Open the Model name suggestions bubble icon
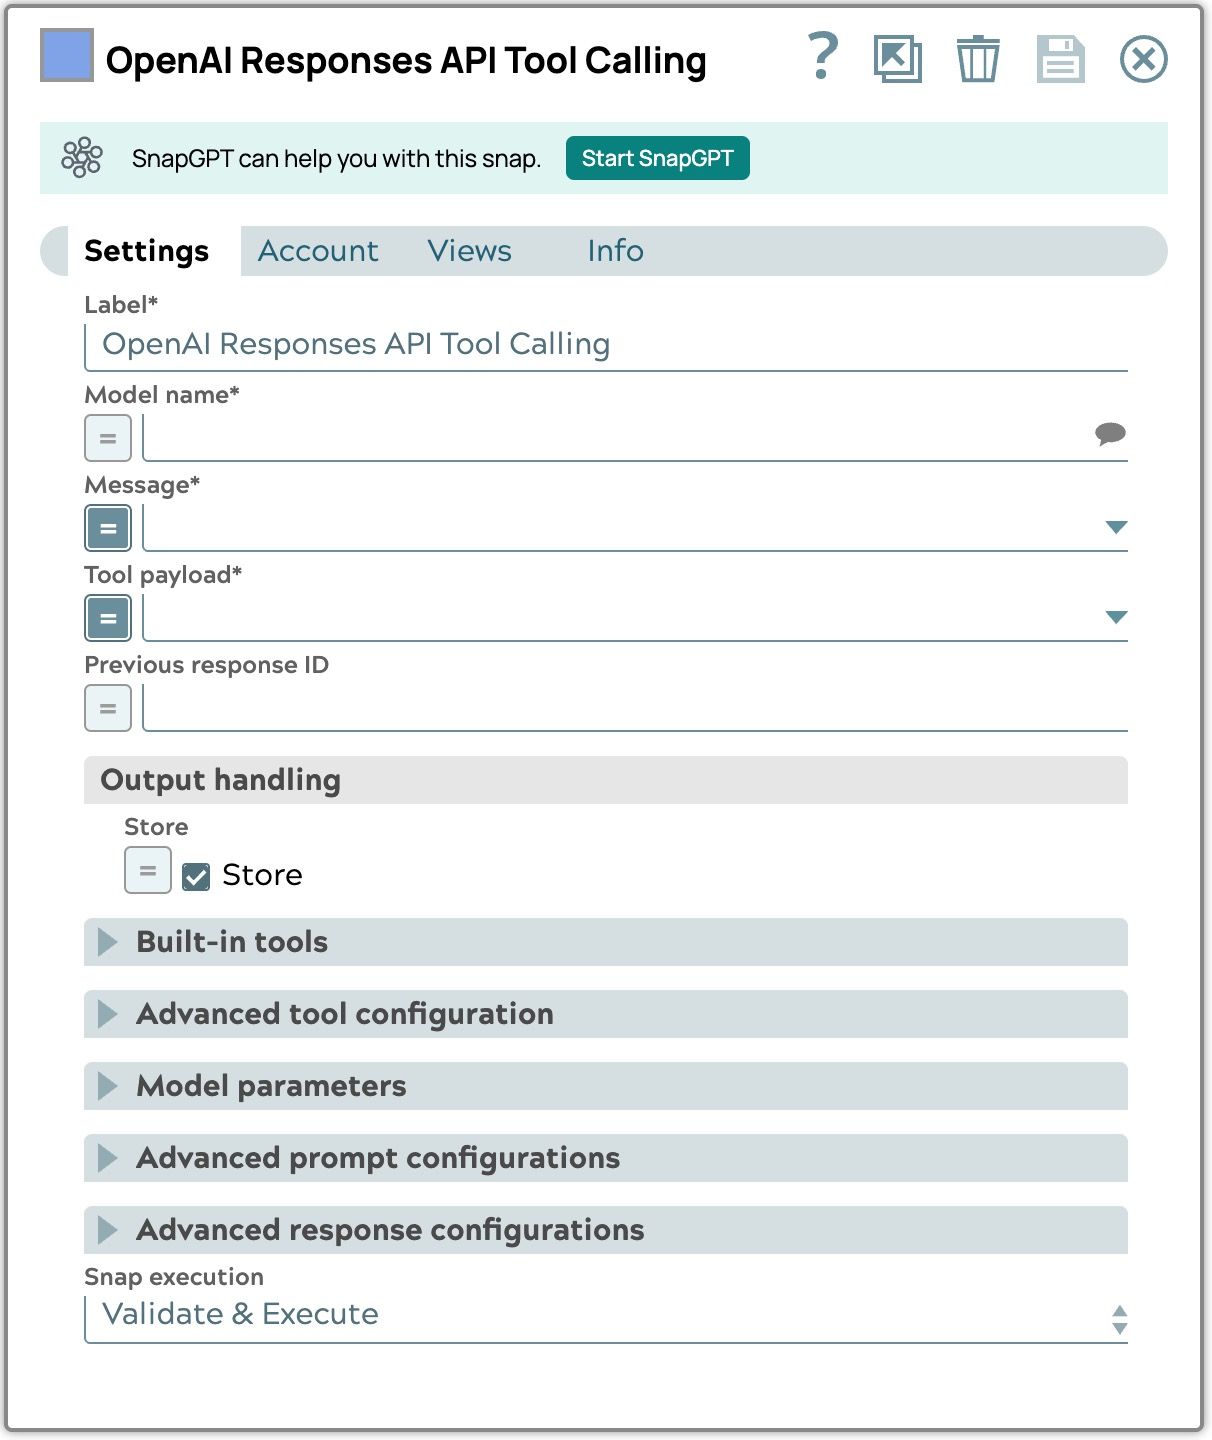Image resolution: width=1212 pixels, height=1440 pixels. pyautogui.click(x=1109, y=434)
